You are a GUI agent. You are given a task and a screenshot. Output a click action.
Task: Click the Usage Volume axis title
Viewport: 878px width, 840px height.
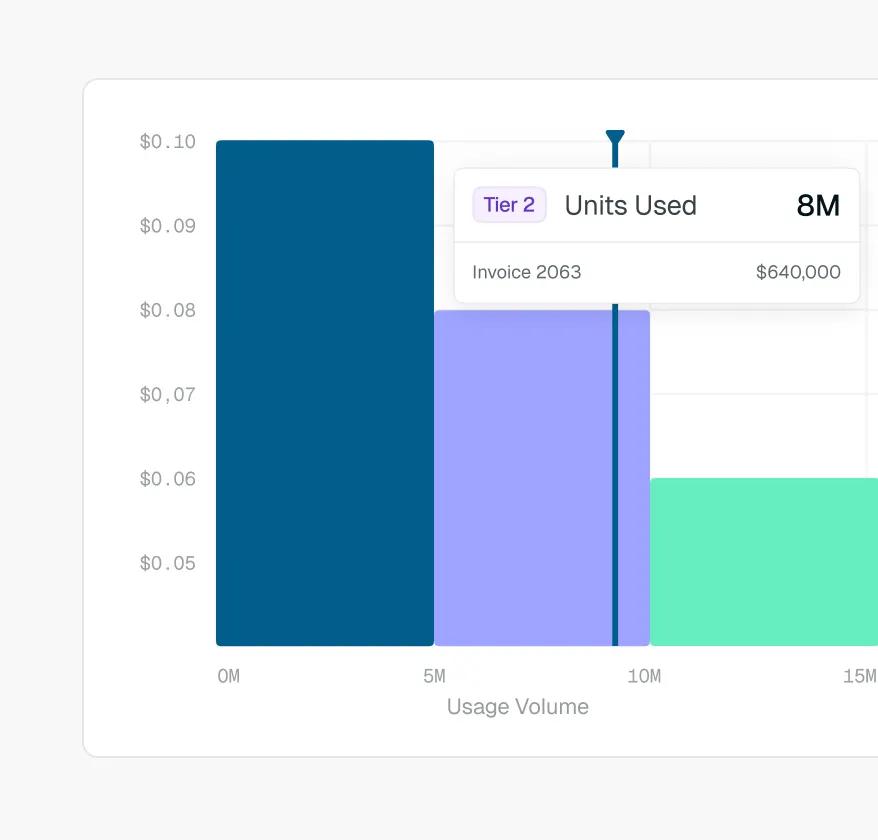tap(518, 707)
